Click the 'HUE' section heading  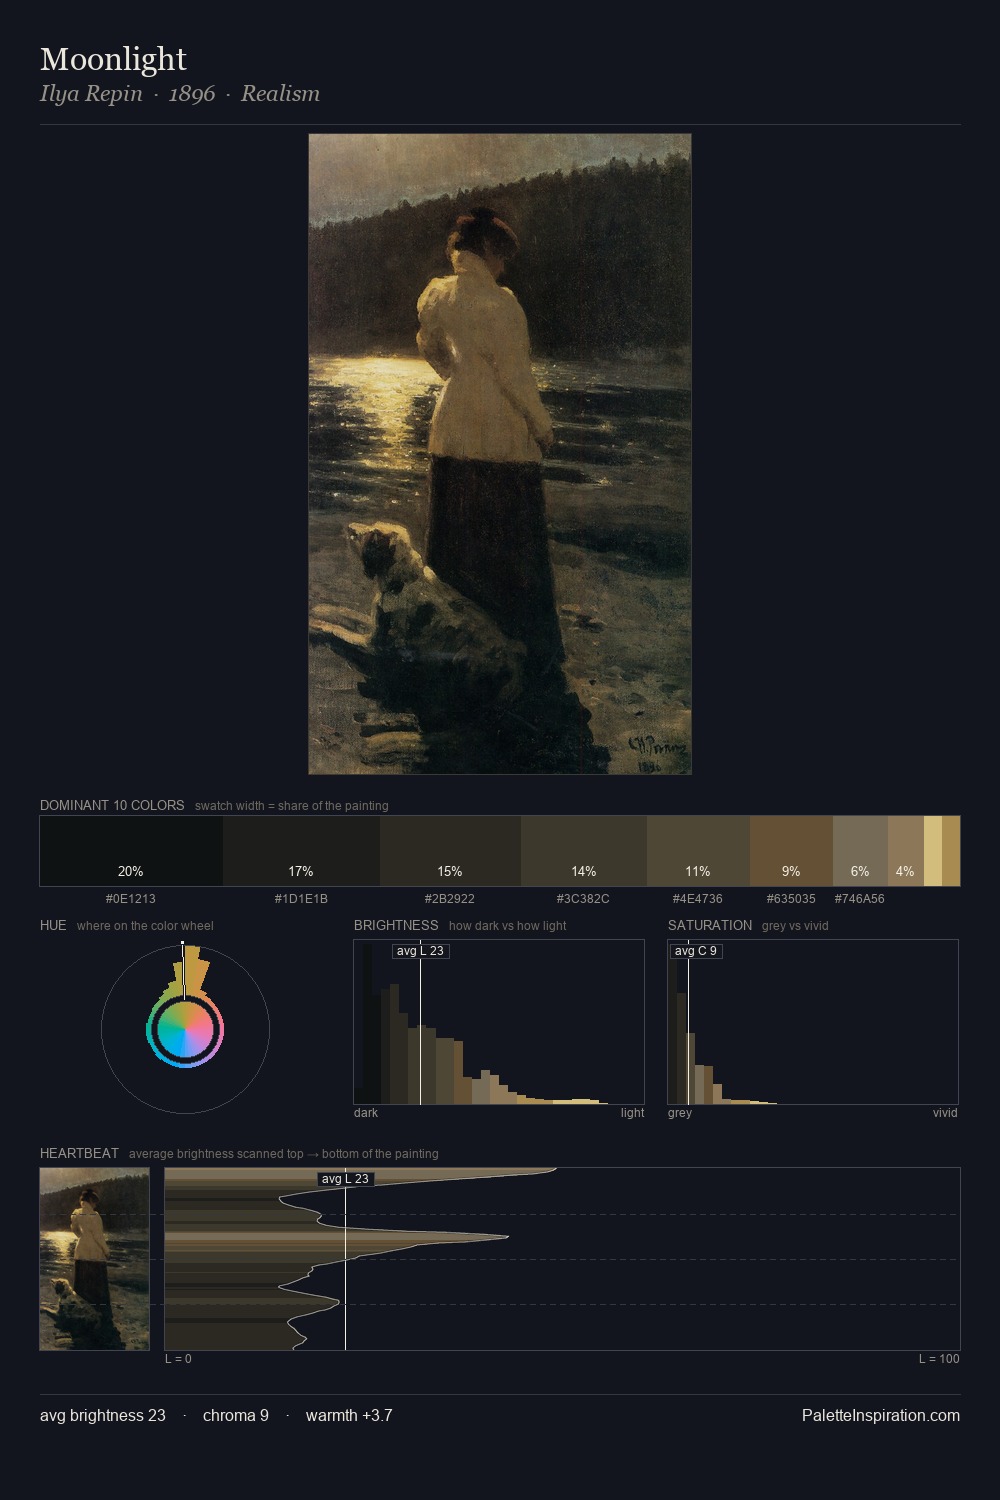(x=53, y=925)
